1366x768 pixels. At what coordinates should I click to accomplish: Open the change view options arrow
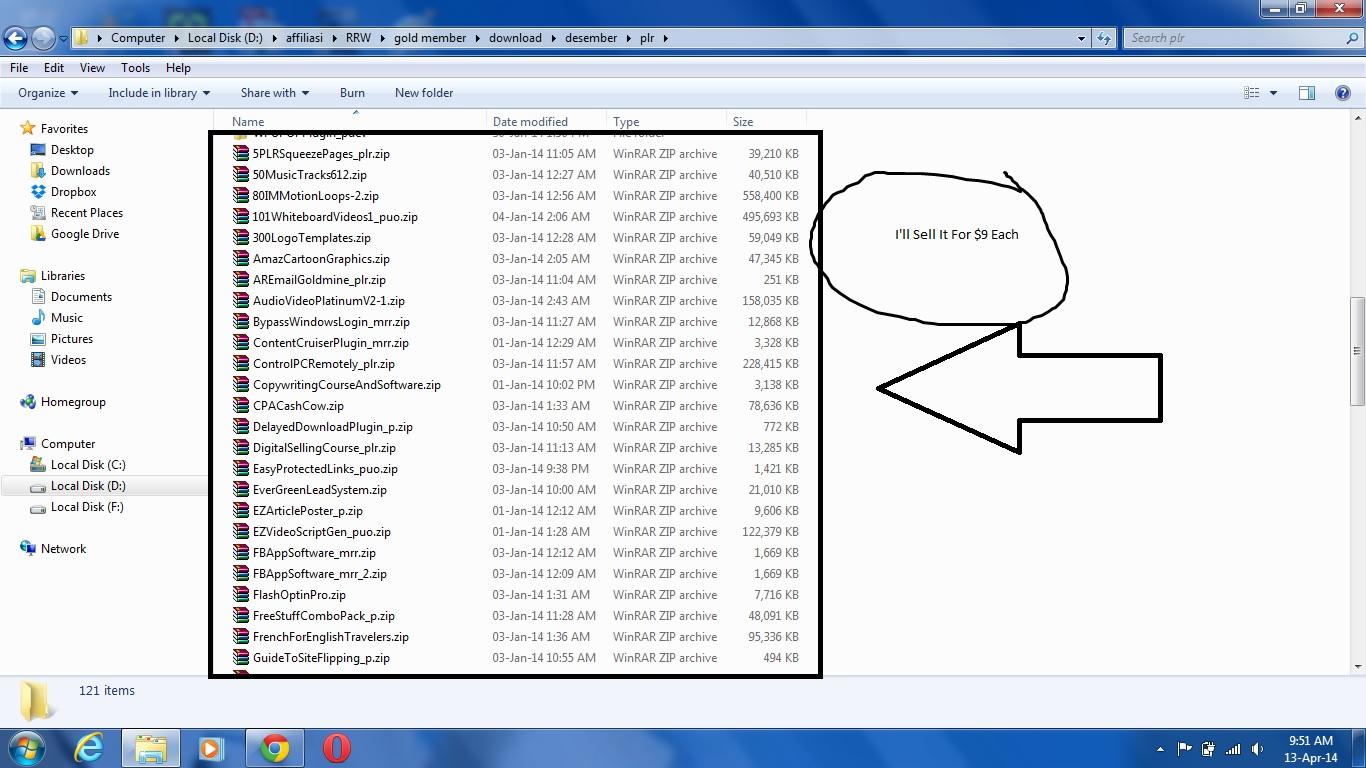1273,93
